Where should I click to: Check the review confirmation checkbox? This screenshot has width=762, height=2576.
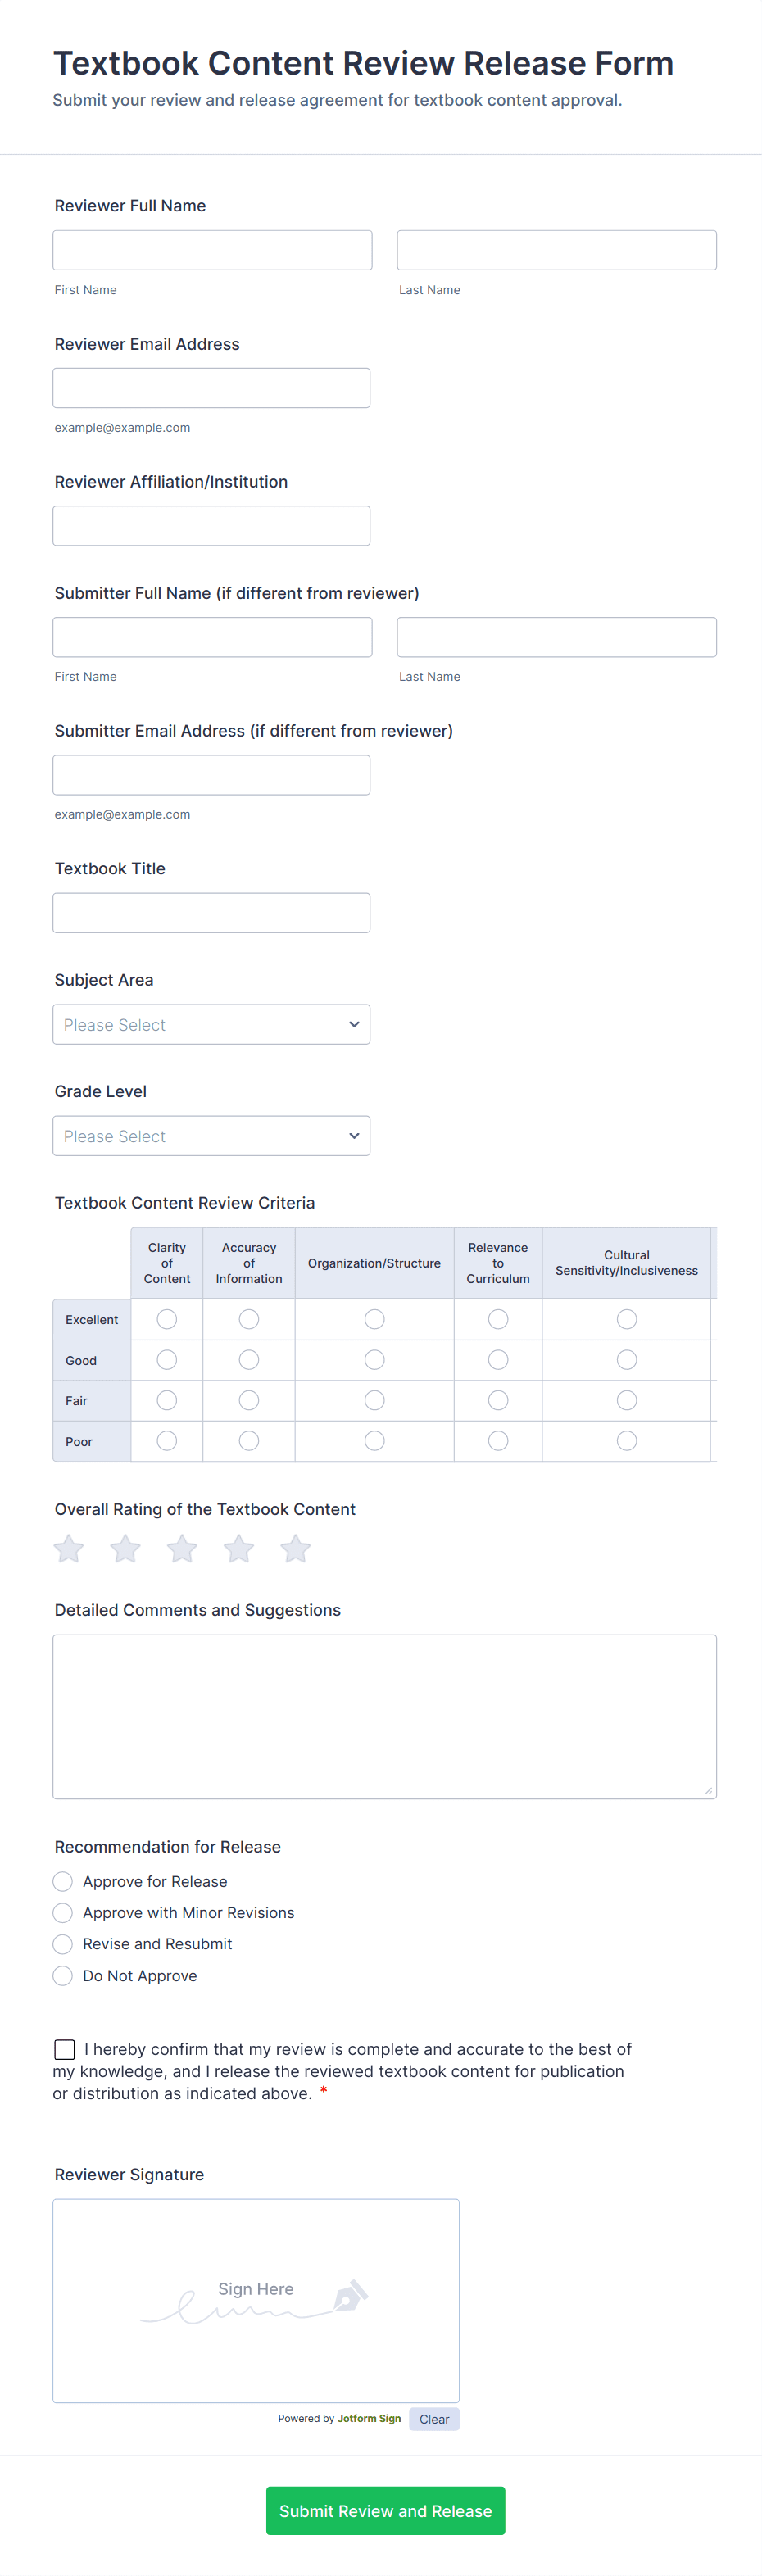coord(65,2050)
